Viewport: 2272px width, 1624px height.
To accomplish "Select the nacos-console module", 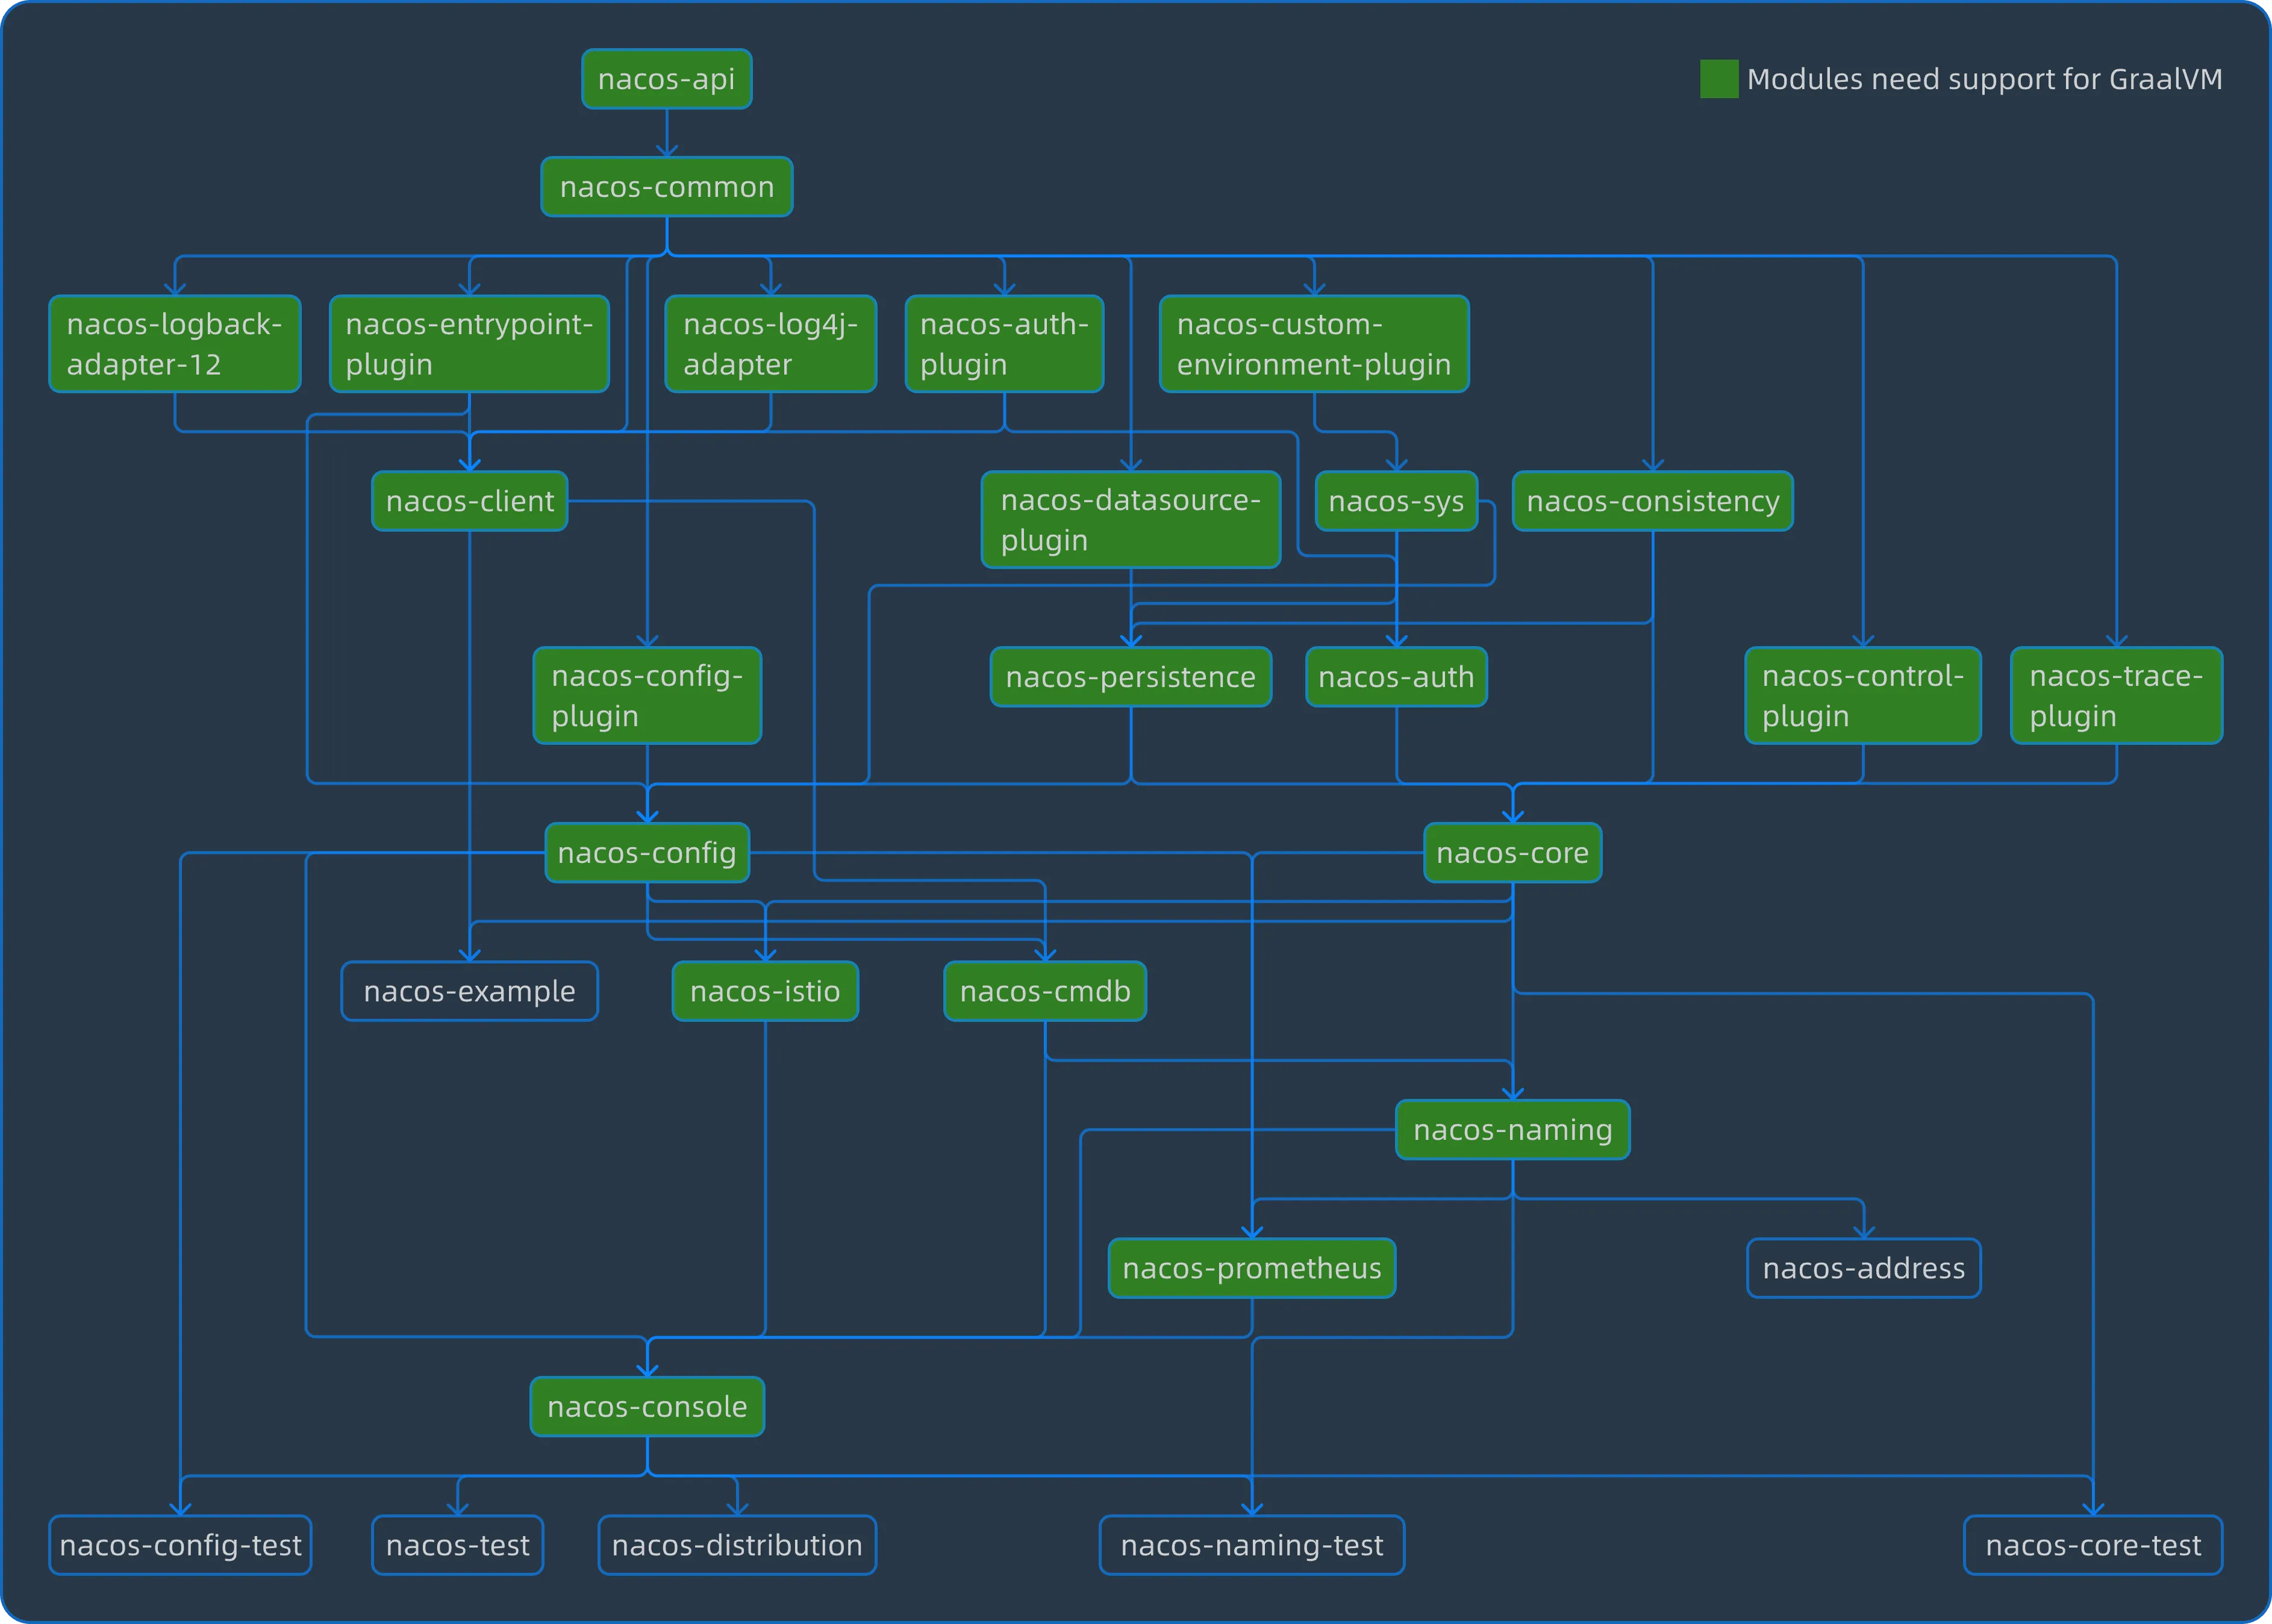I will tap(647, 1407).
